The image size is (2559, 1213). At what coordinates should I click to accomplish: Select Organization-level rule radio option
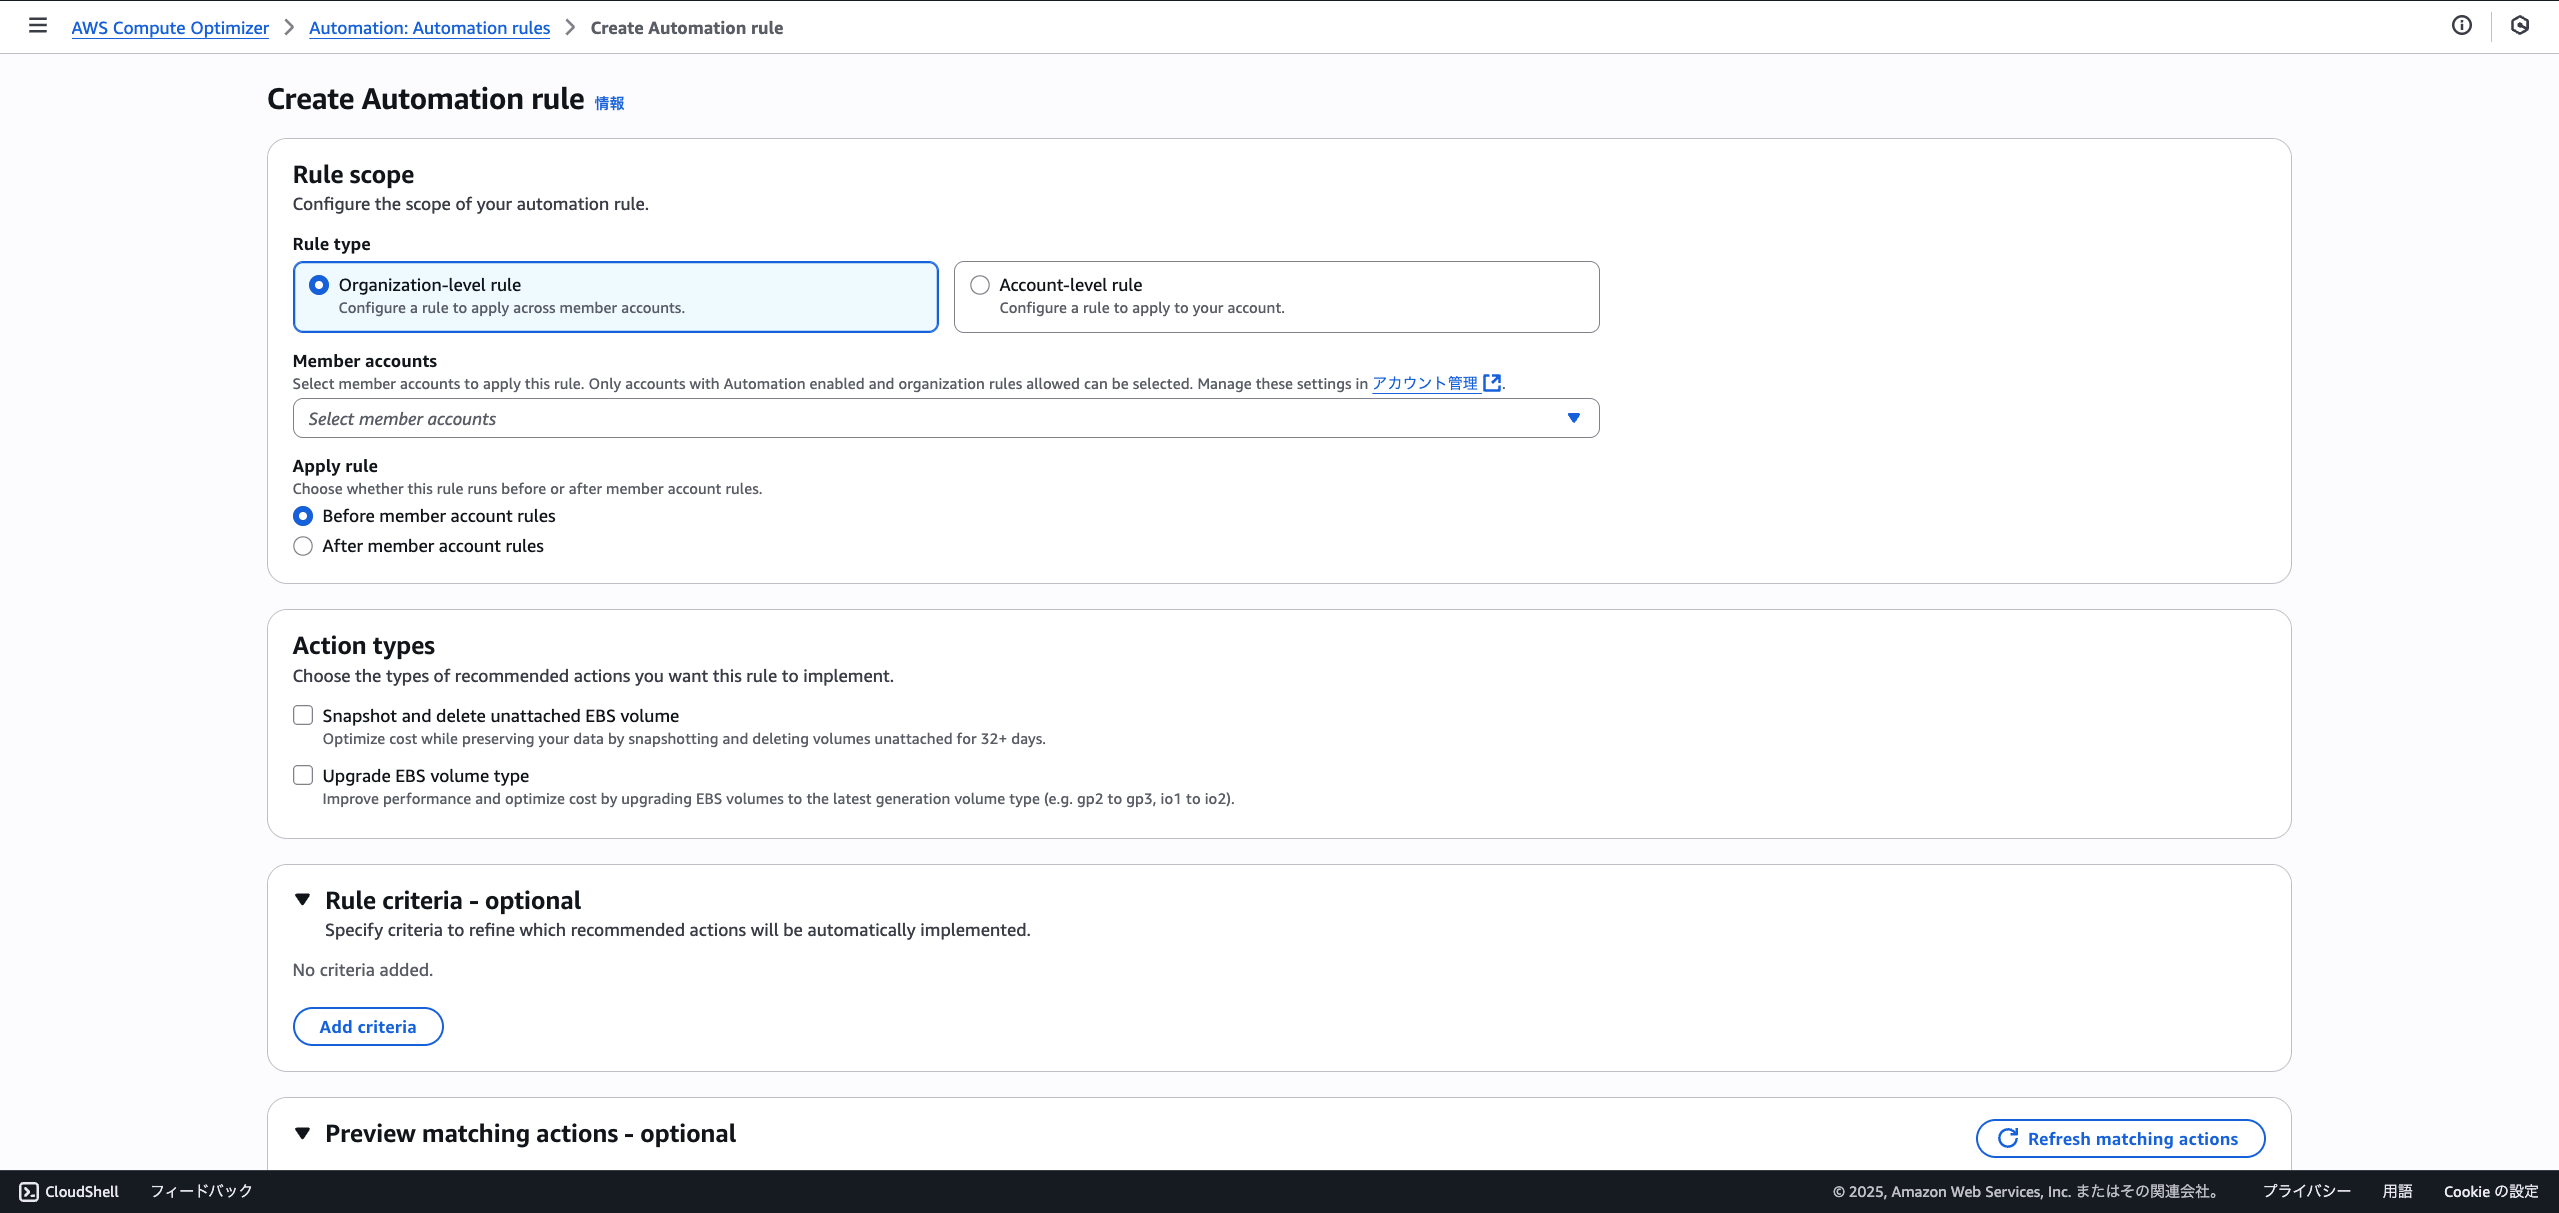[x=319, y=285]
